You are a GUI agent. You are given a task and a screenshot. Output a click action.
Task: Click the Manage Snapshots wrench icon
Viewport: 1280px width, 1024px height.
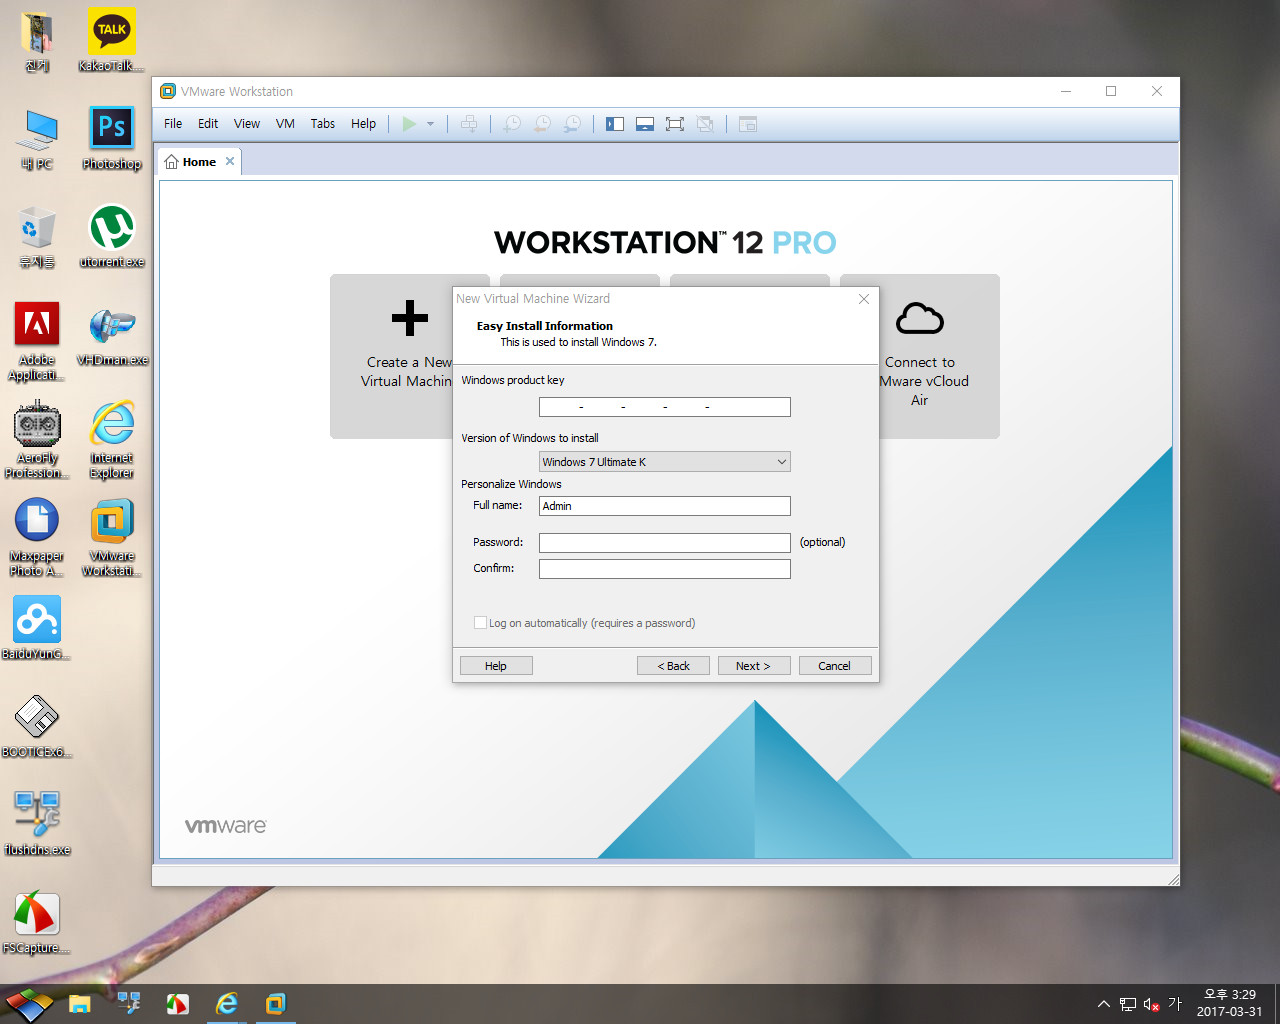(x=572, y=124)
